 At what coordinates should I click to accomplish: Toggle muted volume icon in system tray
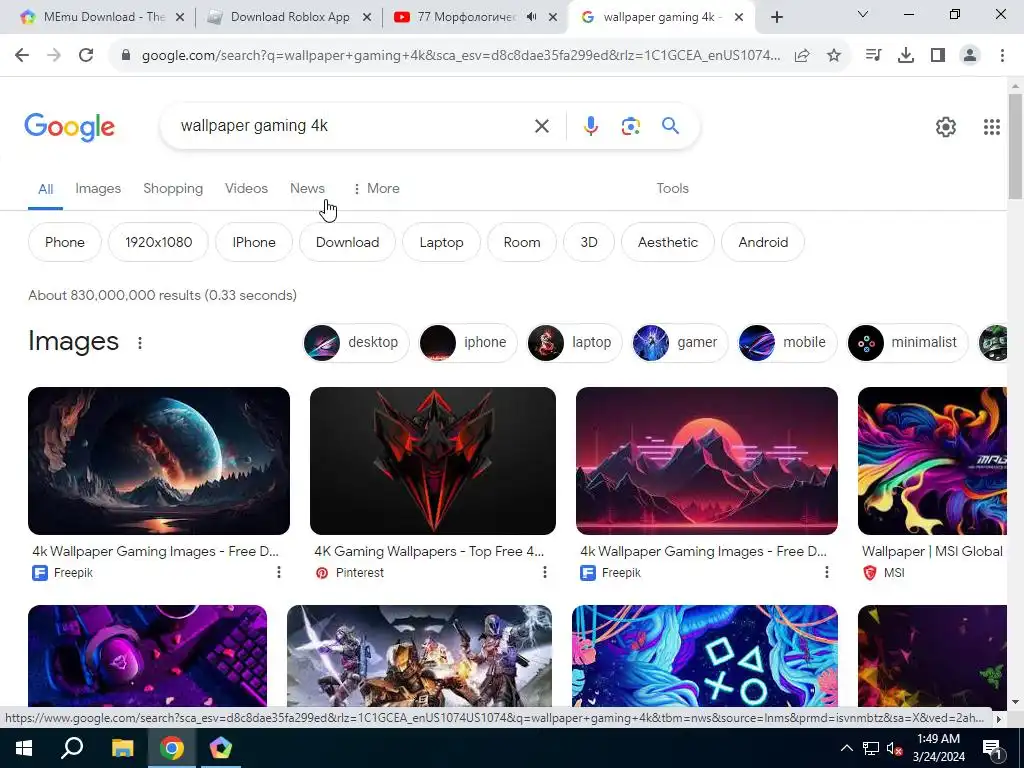pyautogui.click(x=894, y=748)
